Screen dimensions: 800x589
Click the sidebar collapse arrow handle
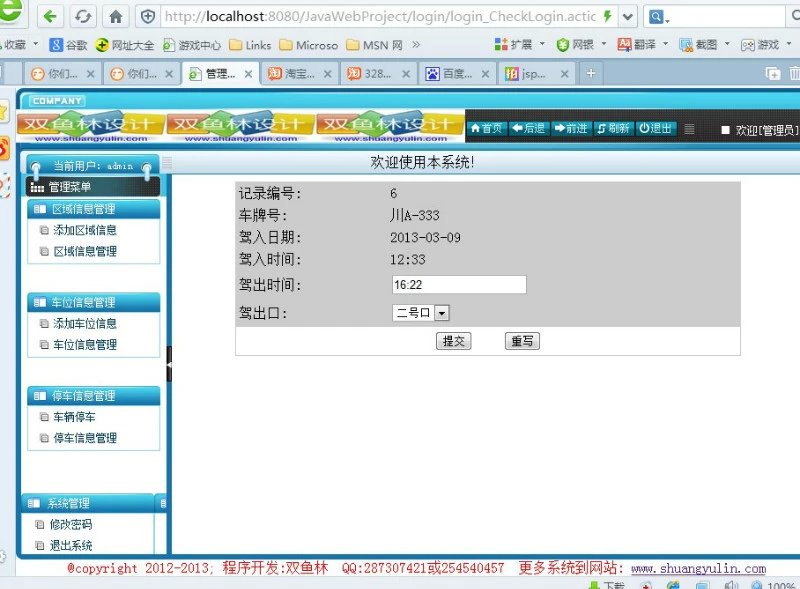pos(169,364)
